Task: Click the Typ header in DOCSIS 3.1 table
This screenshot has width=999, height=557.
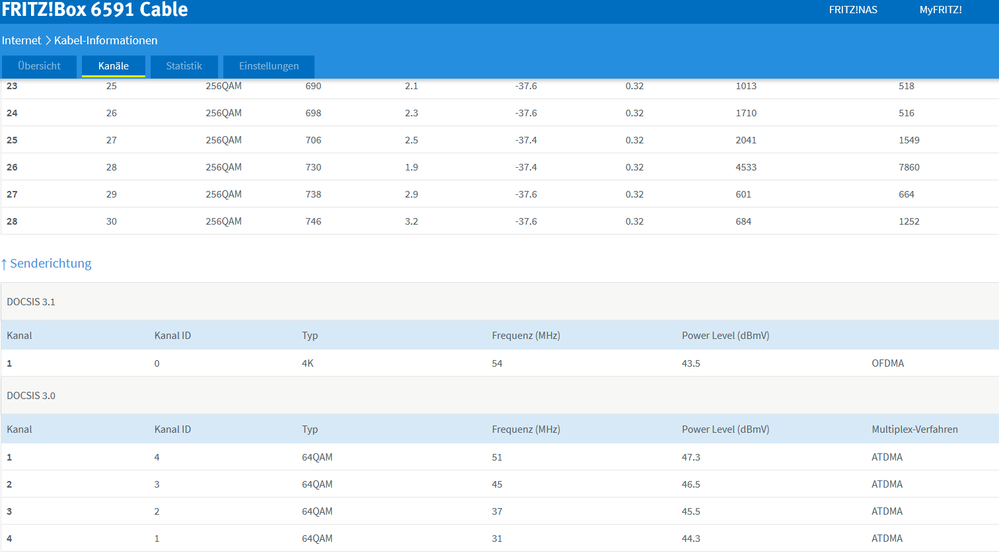Action: point(310,336)
